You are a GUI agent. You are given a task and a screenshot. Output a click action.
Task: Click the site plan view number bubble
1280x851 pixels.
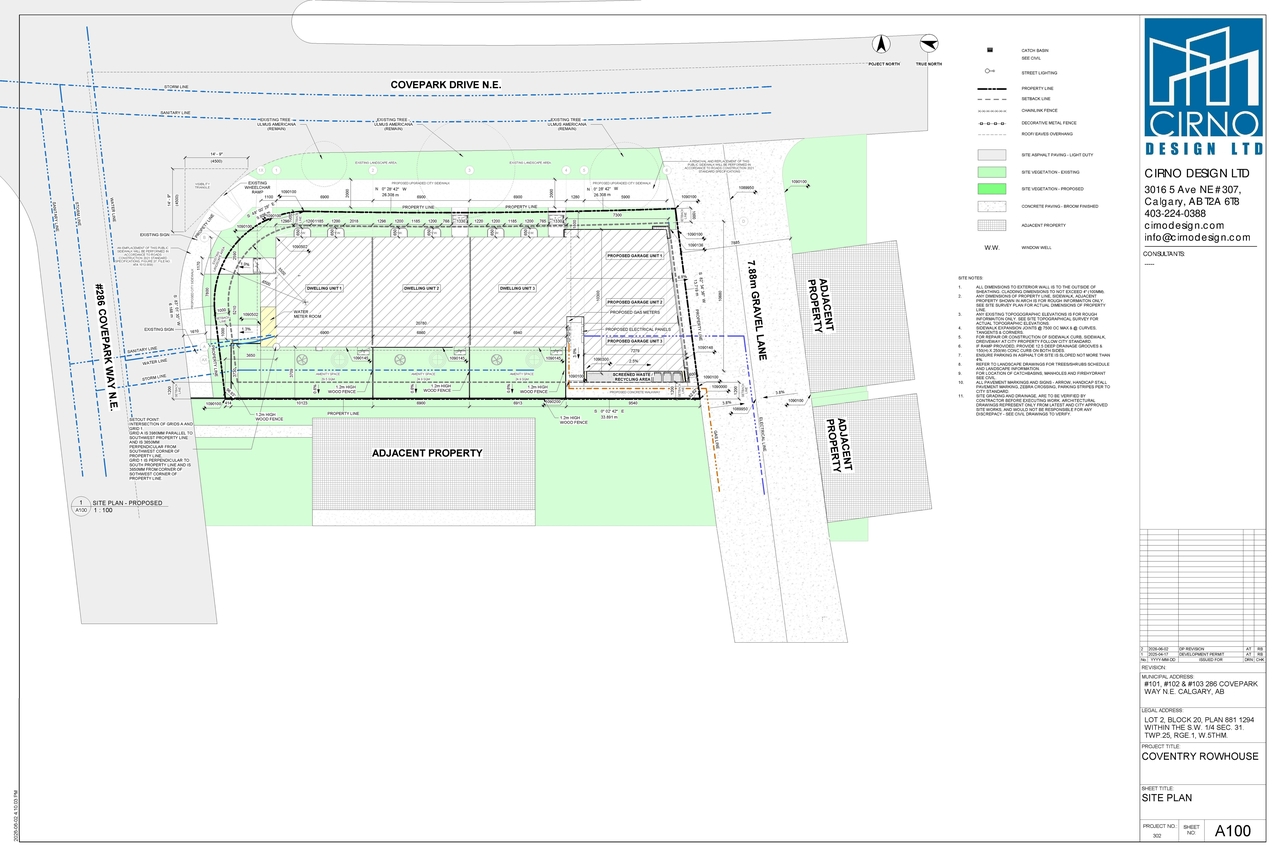(79, 504)
